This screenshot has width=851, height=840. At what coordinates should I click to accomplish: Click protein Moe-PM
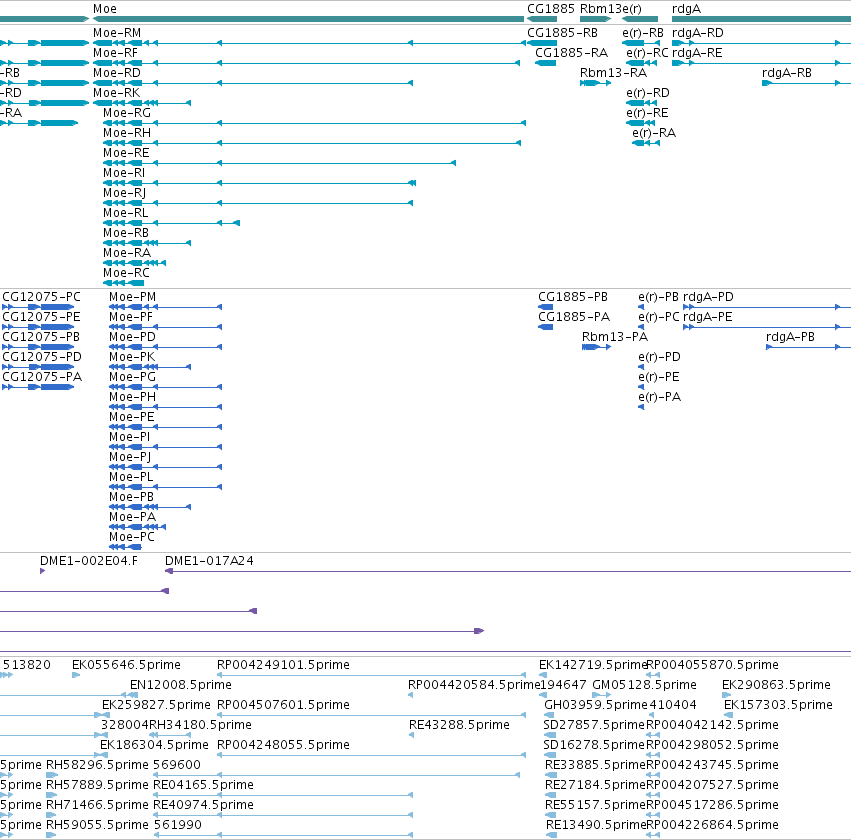tap(132, 297)
